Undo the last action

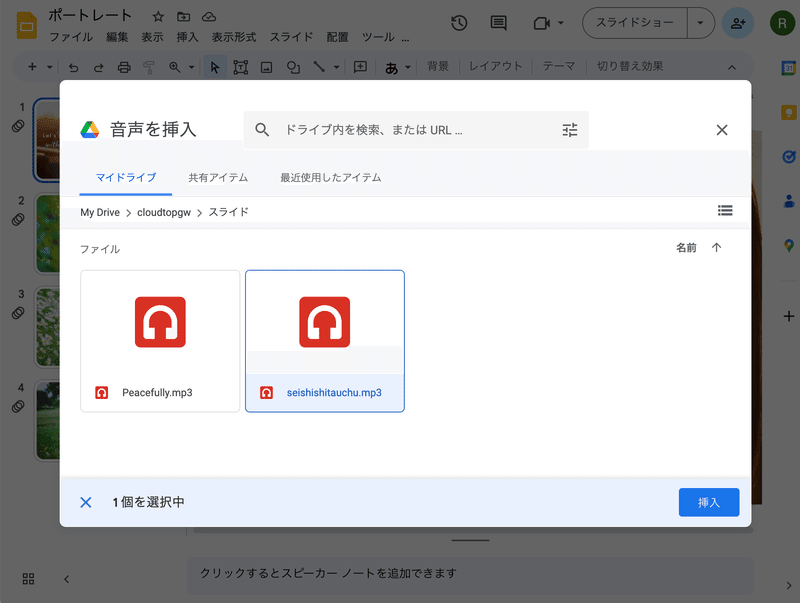point(73,67)
